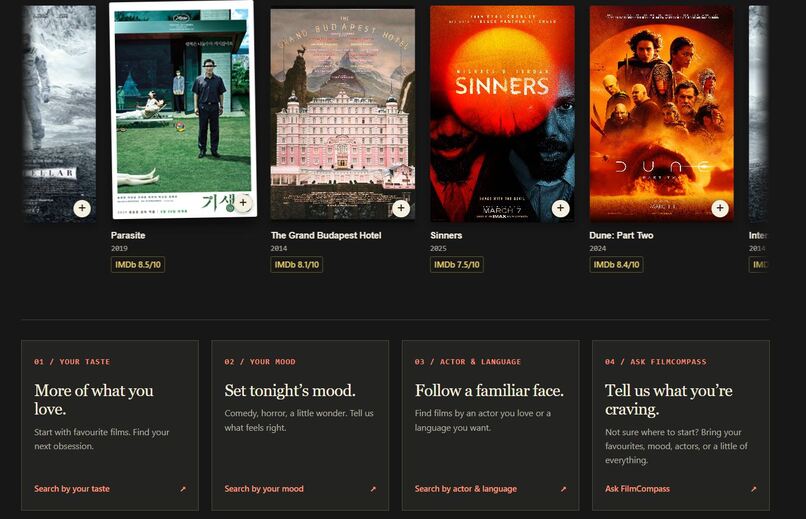Screen dimensions: 806x519
Task: Click the Dune: Part Two title text
Action: 621,235
